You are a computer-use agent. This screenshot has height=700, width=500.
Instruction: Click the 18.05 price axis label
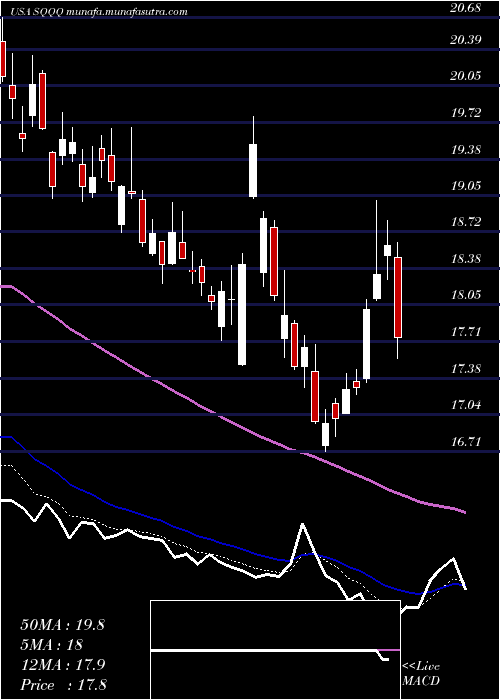tap(466, 295)
